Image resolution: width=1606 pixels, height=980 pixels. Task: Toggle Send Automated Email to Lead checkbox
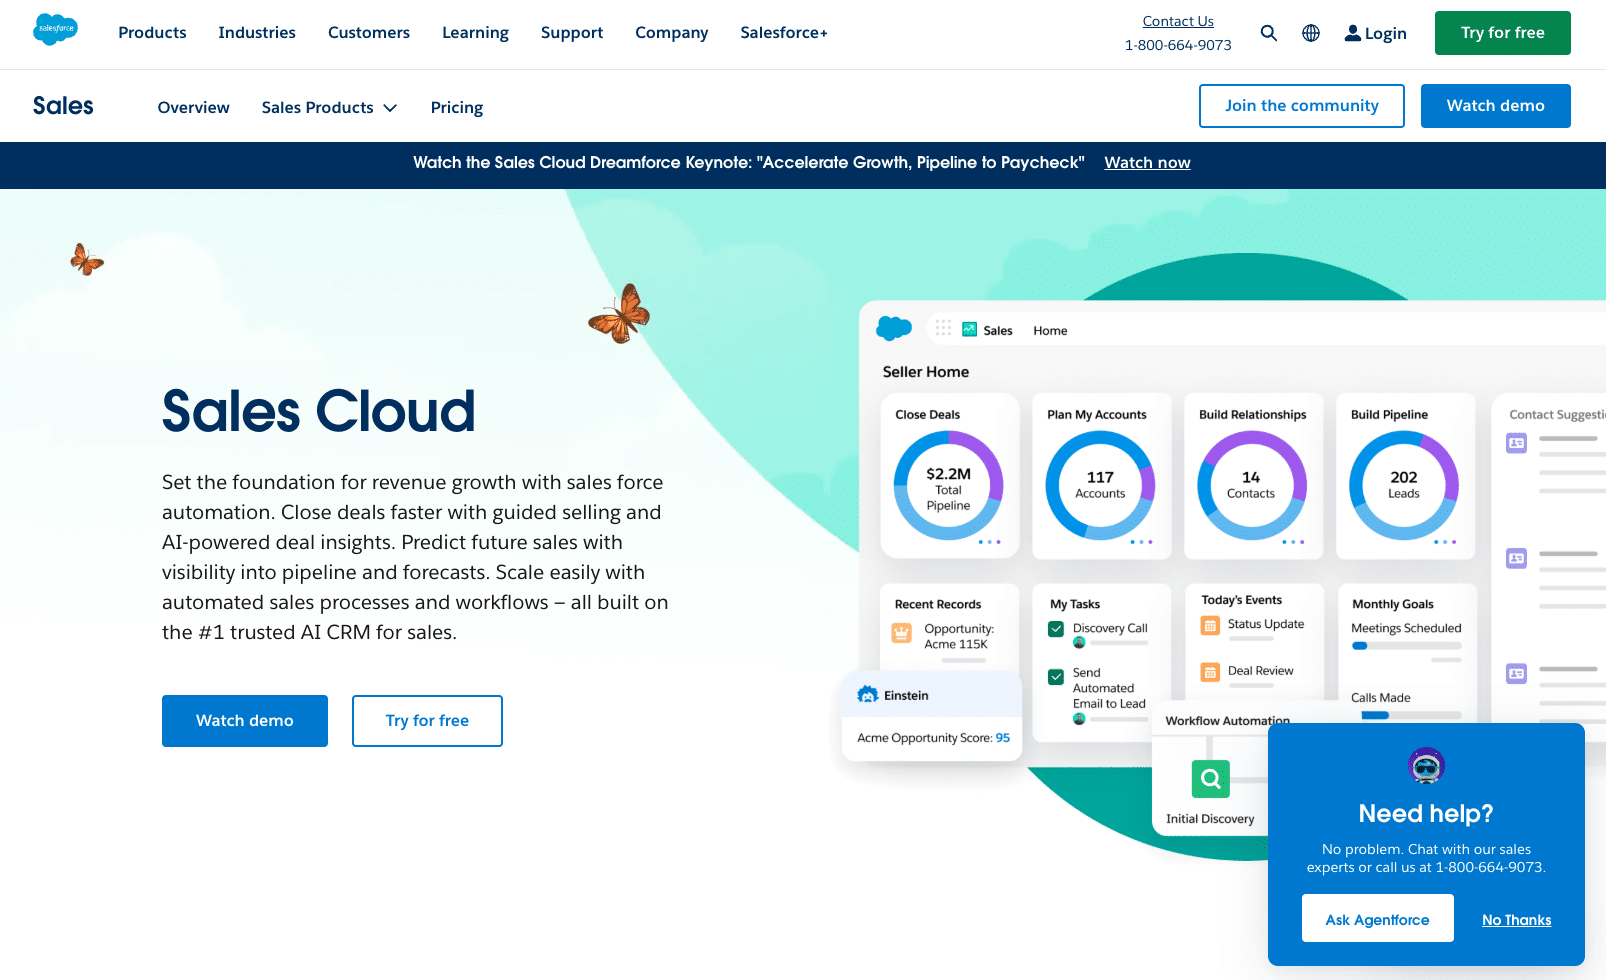click(1056, 677)
